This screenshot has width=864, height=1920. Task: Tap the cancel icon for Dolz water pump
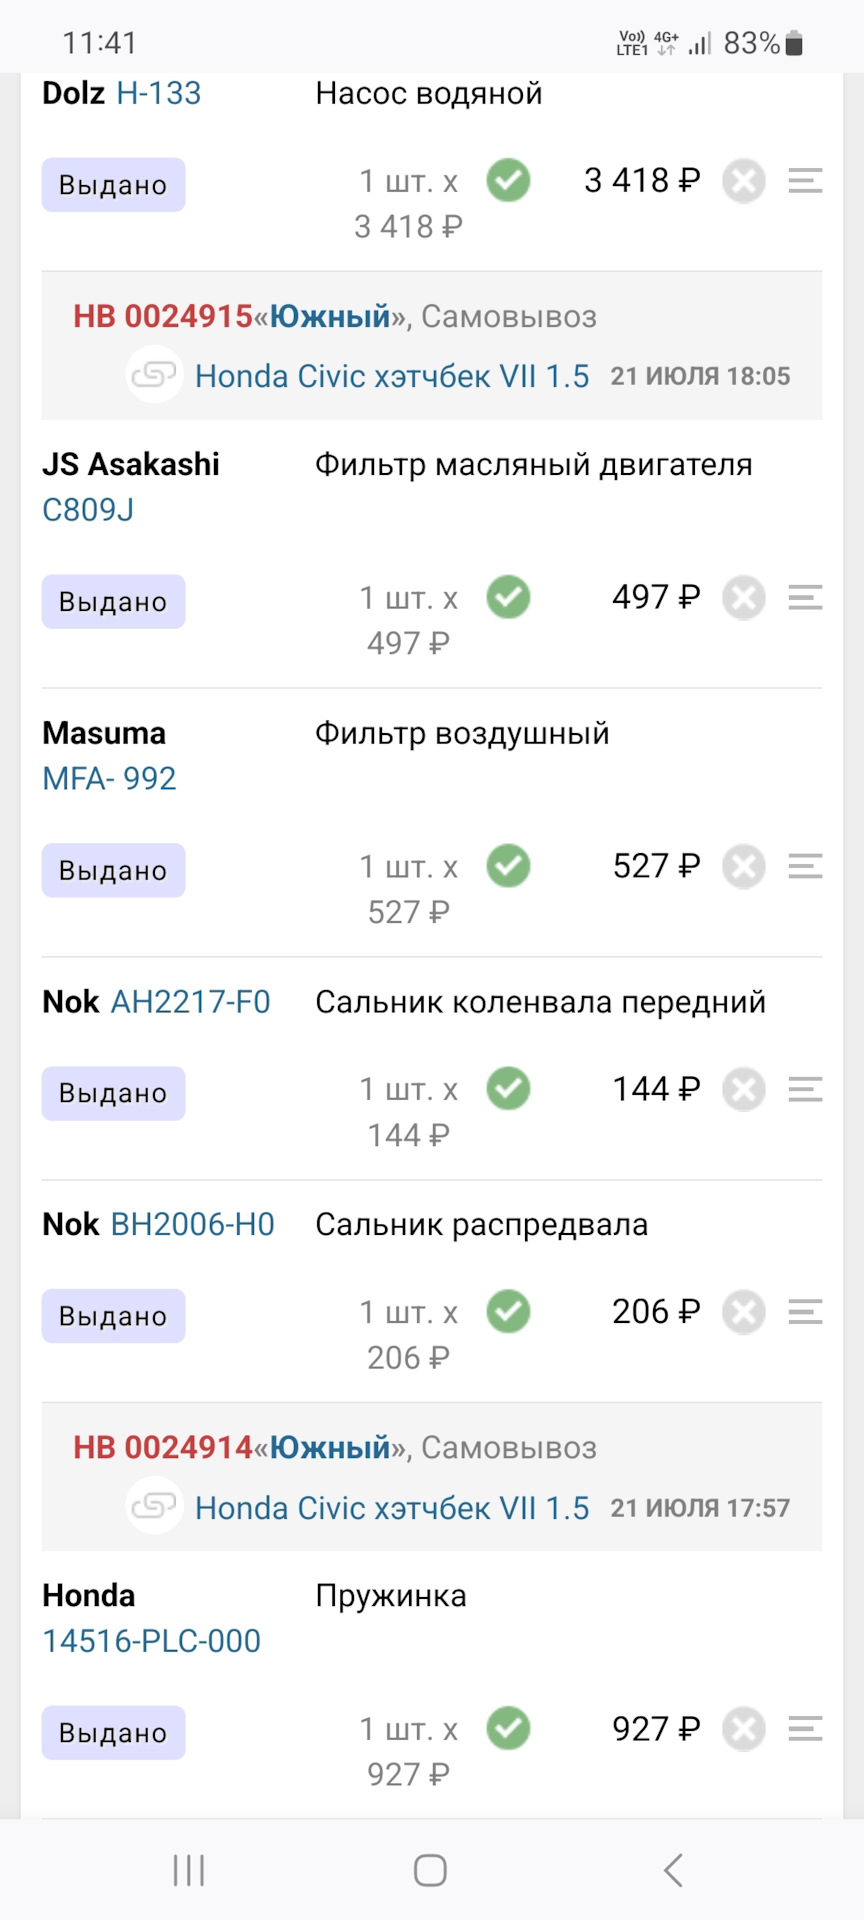[744, 182]
